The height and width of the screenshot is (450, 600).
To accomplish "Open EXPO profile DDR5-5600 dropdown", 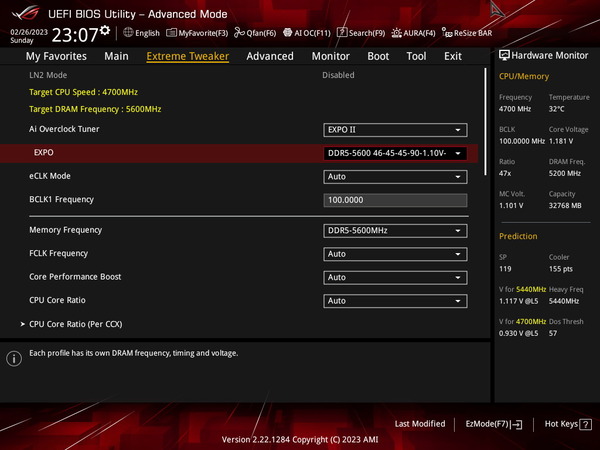I will (395, 153).
